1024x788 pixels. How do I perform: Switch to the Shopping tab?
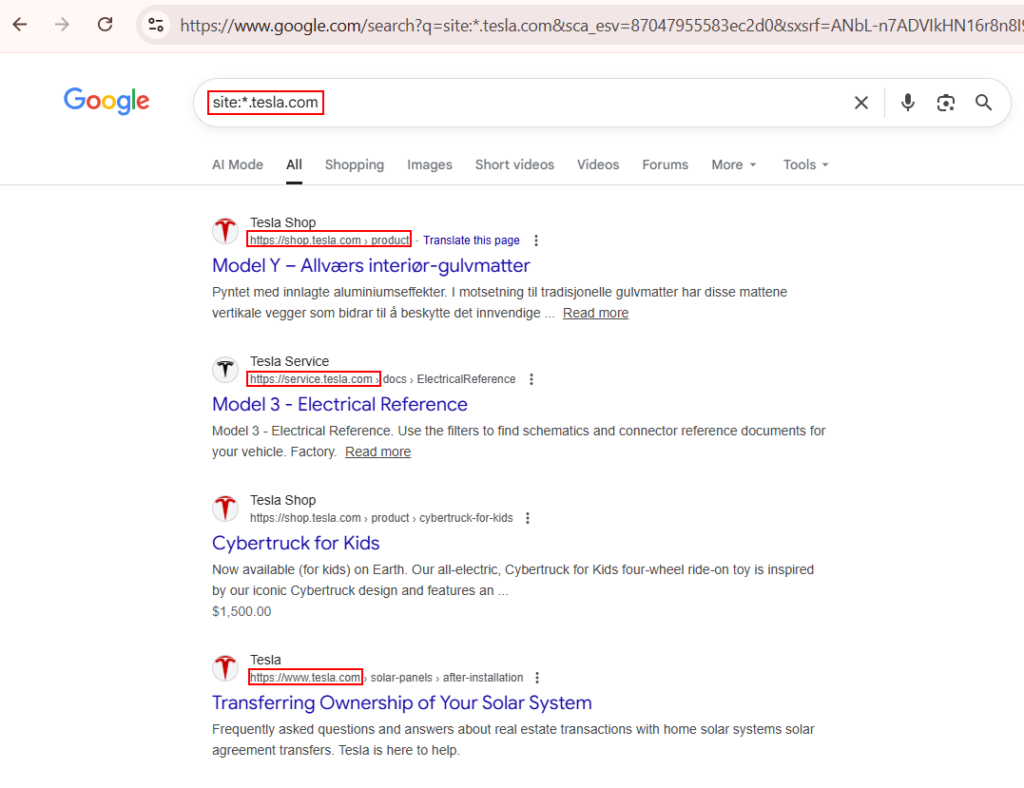(x=354, y=165)
